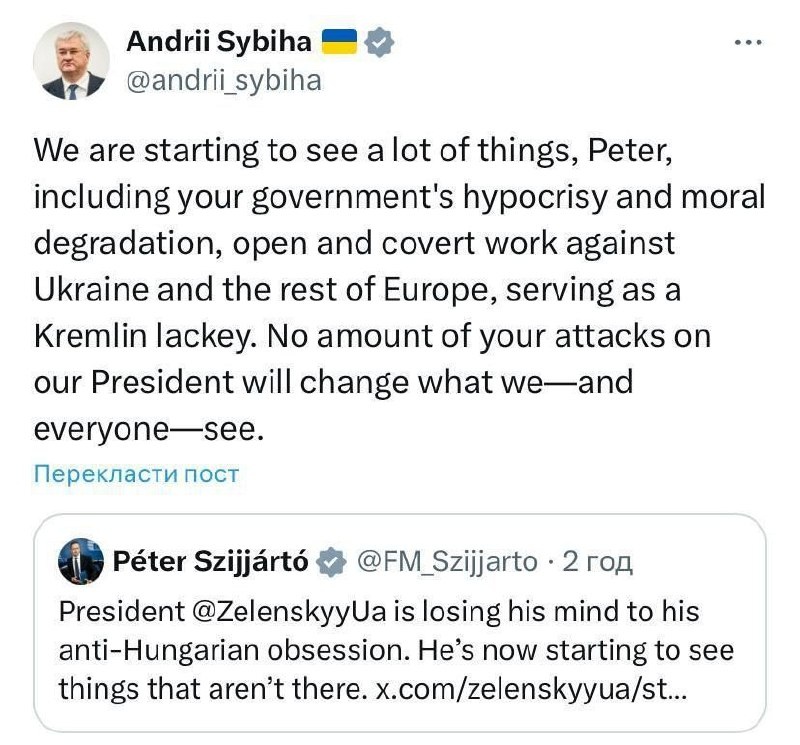Click the line 'degradation, open and covert work against'
This screenshot has height=745, width=800.
355,244
